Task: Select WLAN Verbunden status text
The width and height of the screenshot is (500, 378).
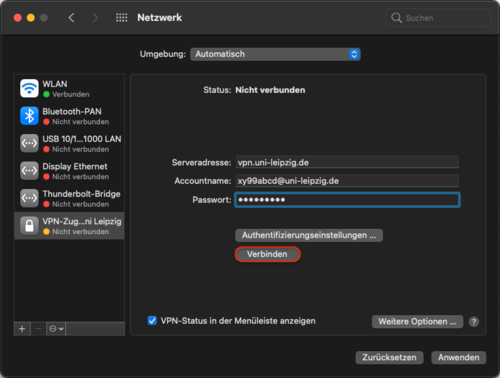Action: tap(71, 94)
